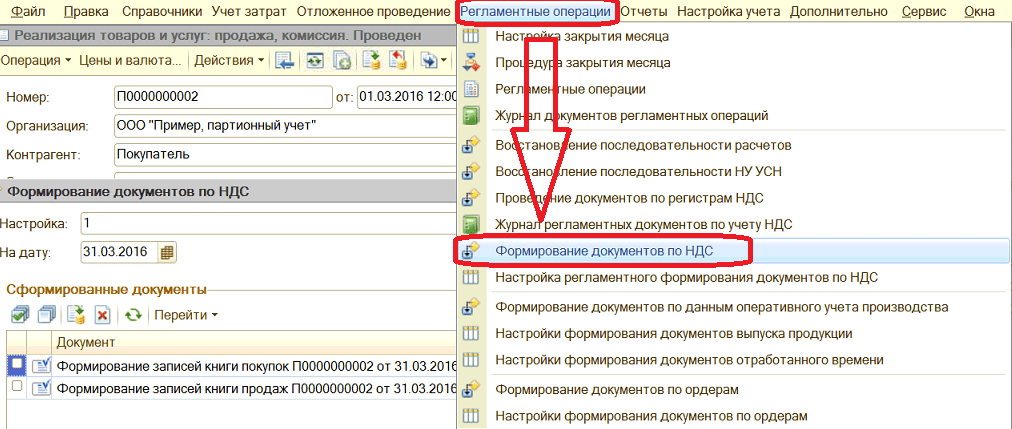The image size is (1012, 429).
Task: Select Формирование документов по НДС menu entry
Action: point(618,250)
